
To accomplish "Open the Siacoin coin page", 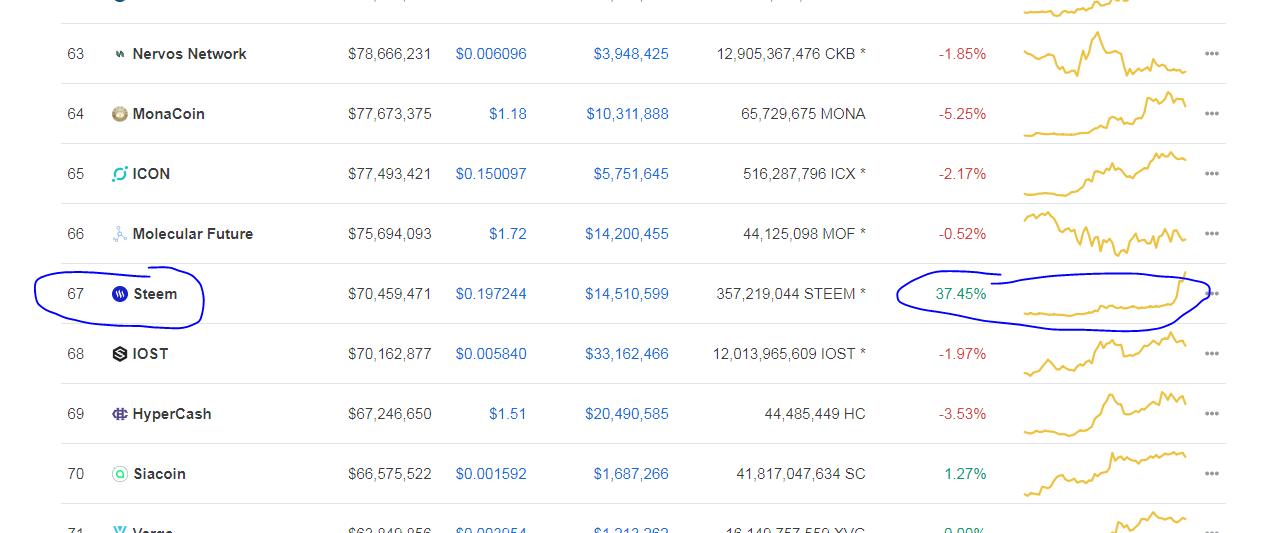I will (x=160, y=474).
